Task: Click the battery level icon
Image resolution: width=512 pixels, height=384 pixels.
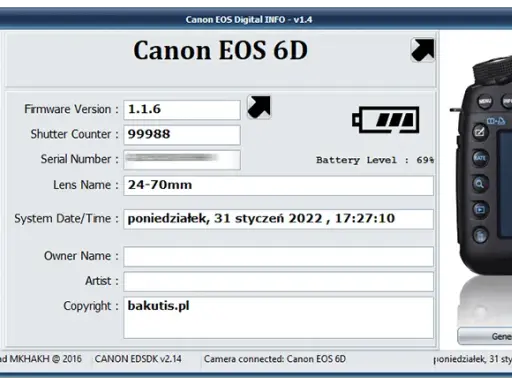Action: point(386,120)
